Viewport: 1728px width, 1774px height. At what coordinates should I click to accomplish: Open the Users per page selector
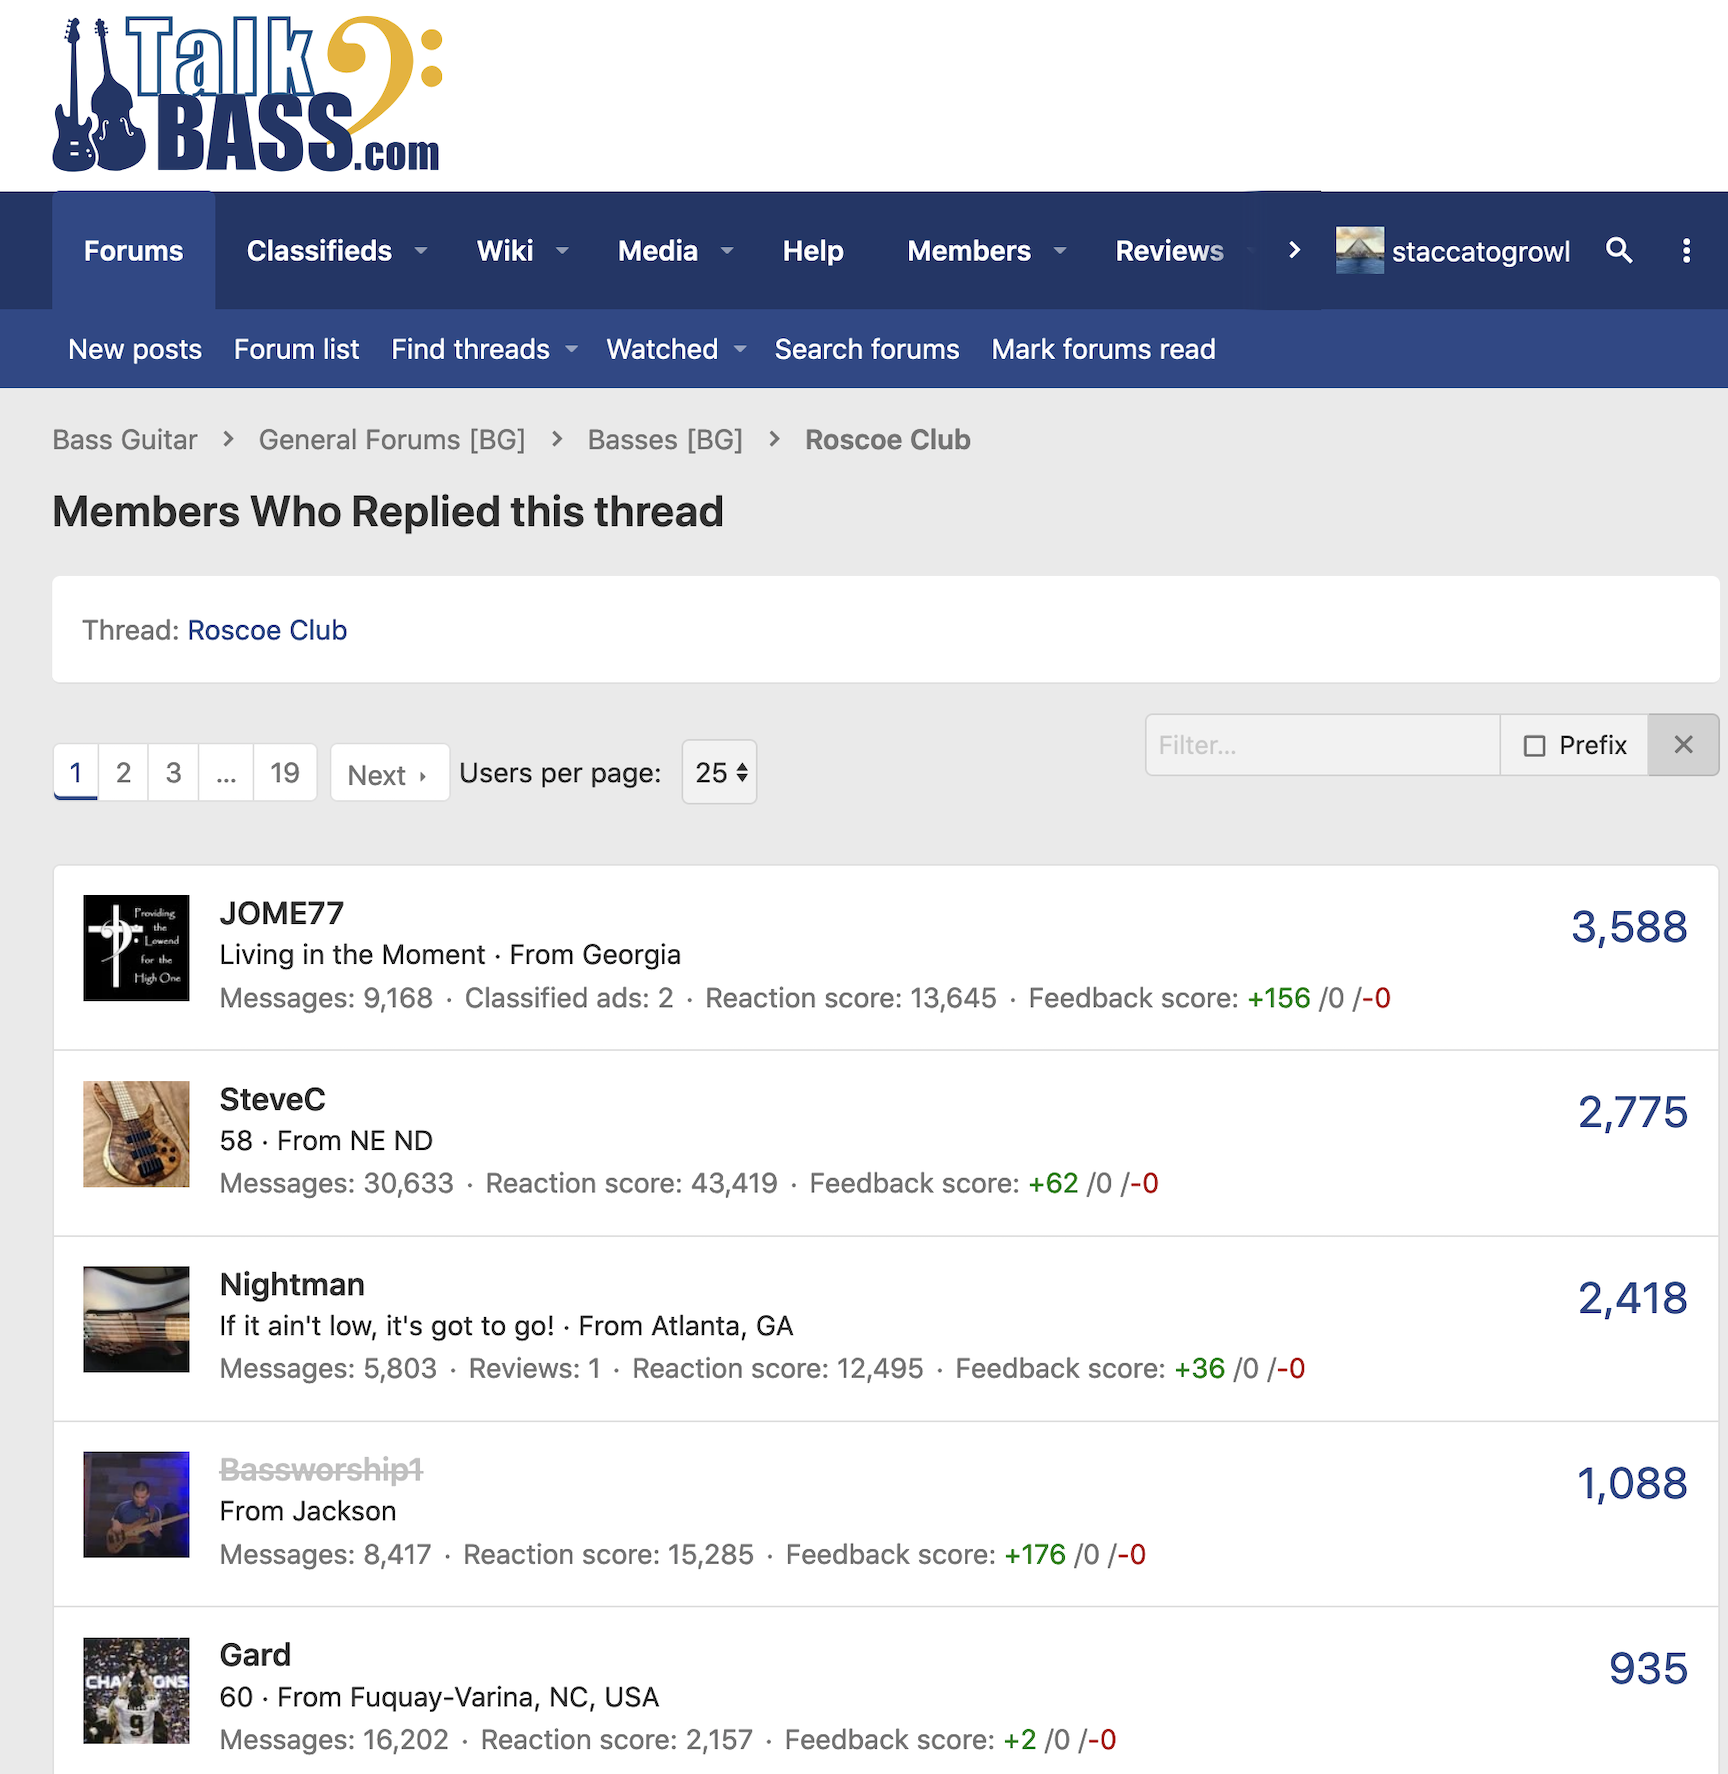click(719, 772)
